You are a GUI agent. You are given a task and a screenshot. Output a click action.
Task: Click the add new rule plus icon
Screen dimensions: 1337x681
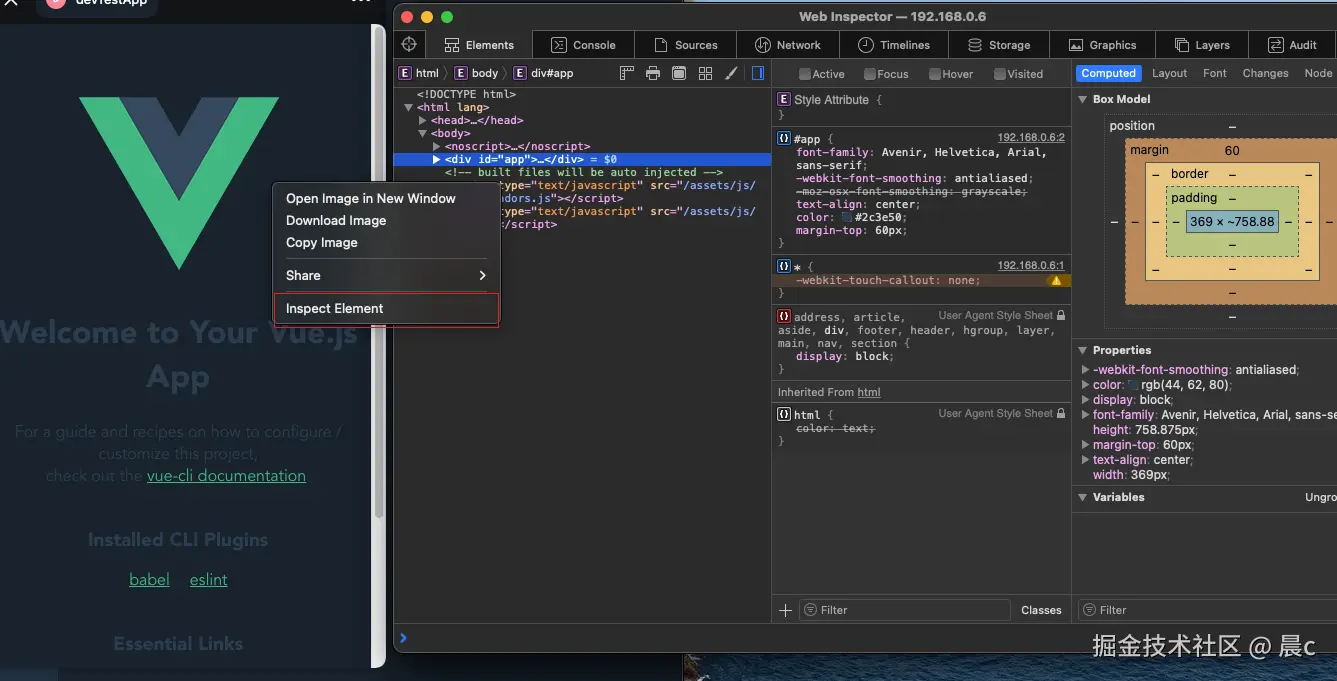tap(785, 610)
